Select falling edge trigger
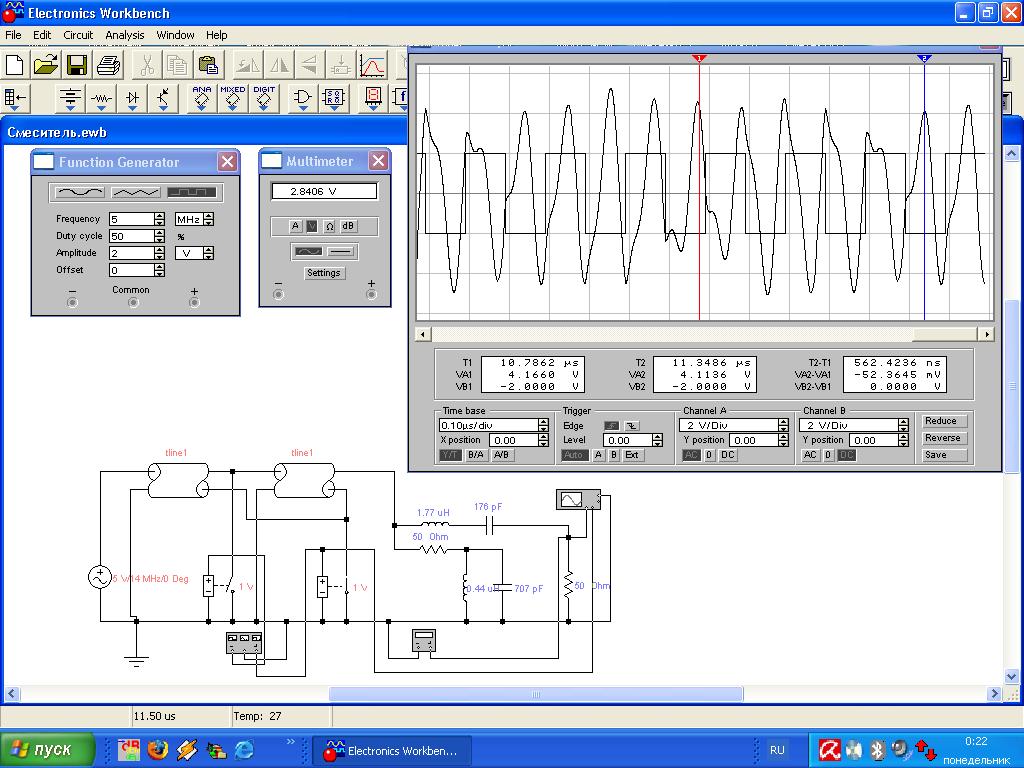 coord(632,426)
